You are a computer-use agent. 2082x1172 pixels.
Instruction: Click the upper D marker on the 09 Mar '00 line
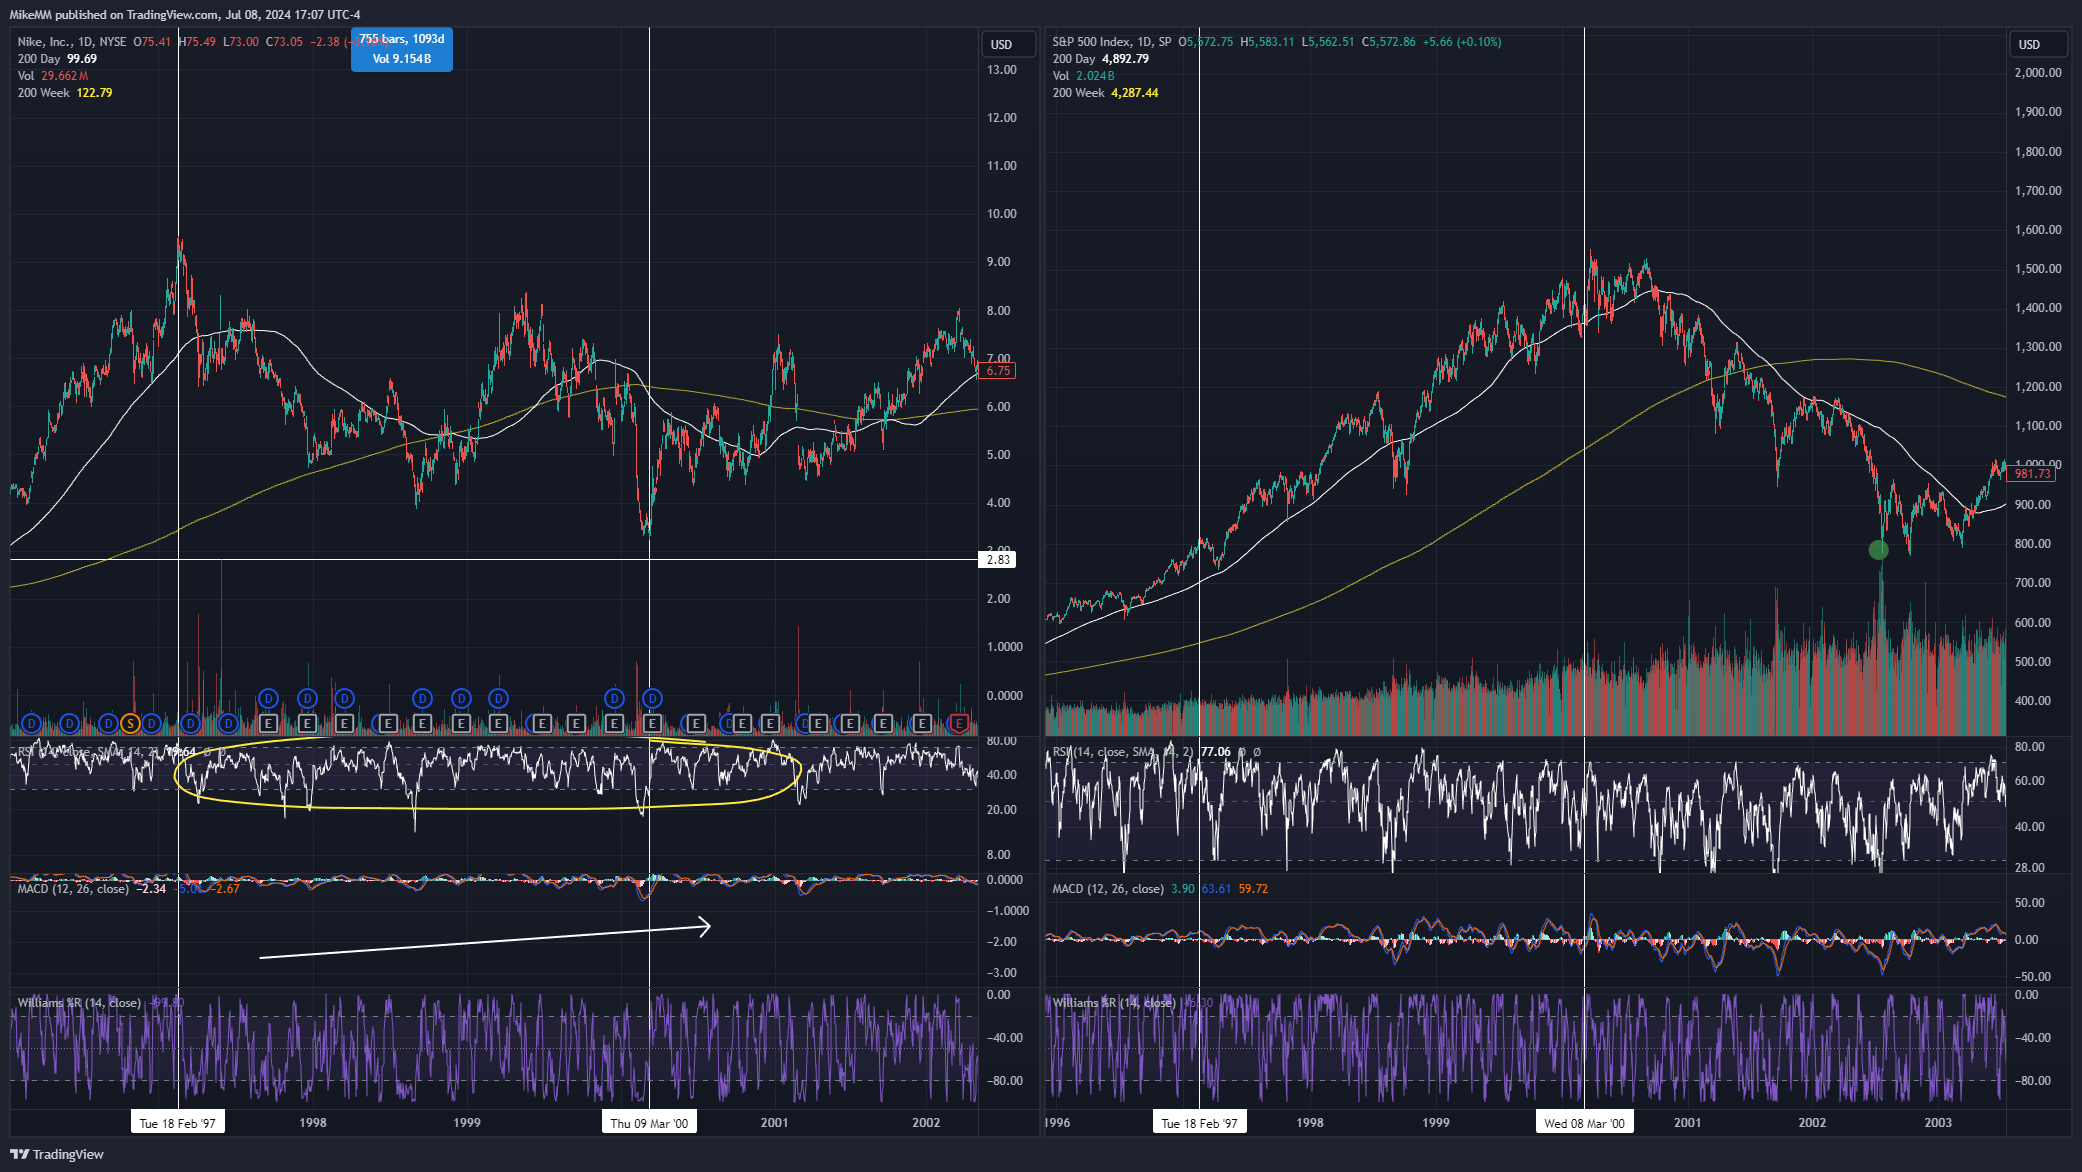click(652, 698)
